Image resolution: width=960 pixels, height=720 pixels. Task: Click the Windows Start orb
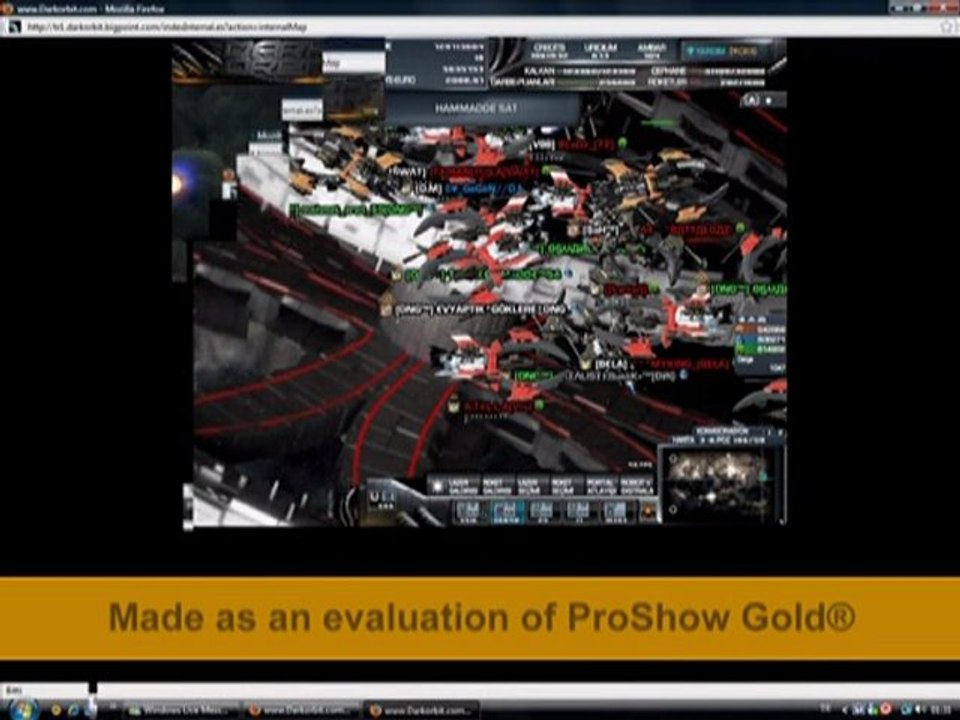pos(23,710)
